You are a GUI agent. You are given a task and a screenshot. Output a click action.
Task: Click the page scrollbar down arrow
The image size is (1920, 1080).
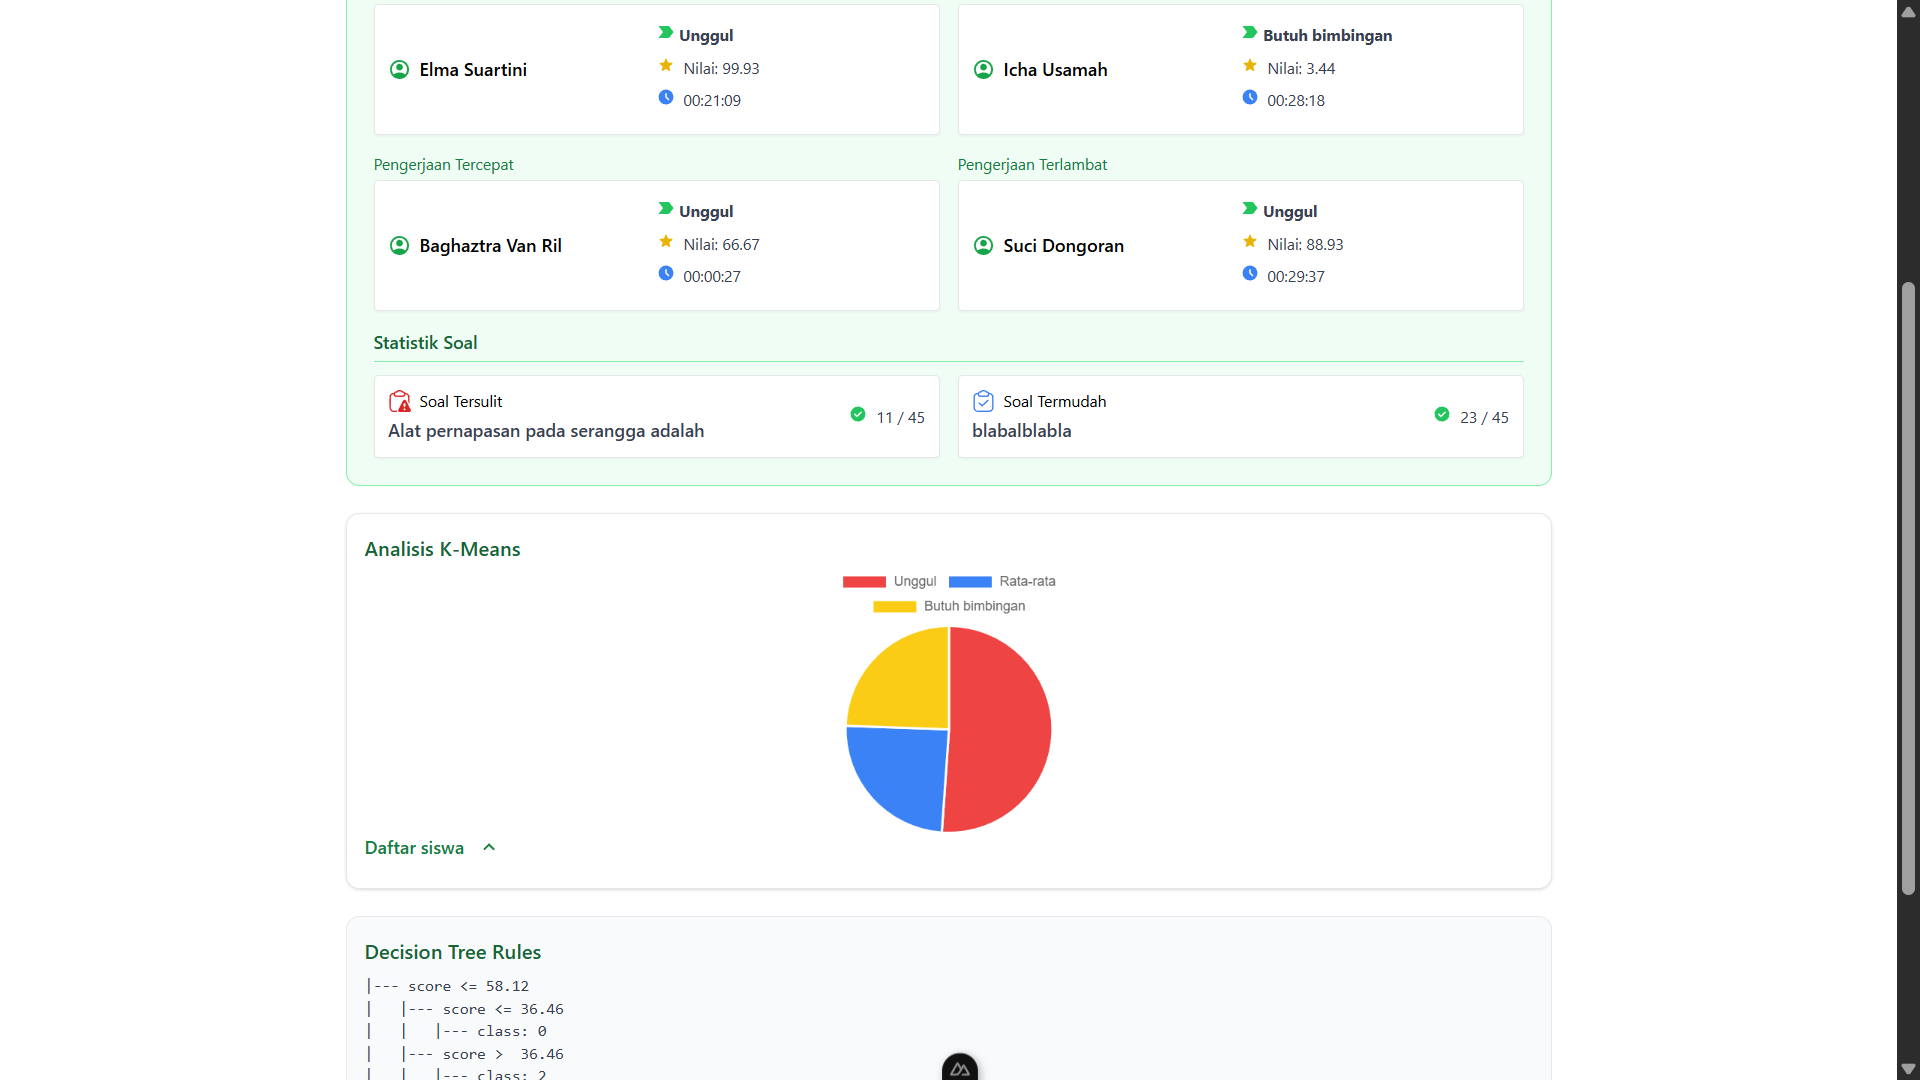coord(1908,1069)
